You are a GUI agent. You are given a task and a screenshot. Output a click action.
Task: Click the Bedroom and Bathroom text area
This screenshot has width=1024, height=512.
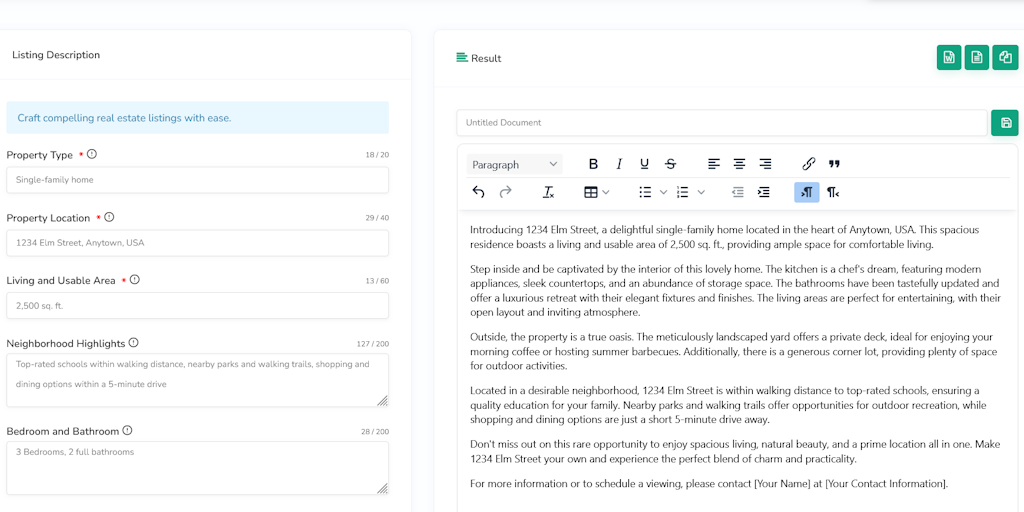tap(197, 468)
